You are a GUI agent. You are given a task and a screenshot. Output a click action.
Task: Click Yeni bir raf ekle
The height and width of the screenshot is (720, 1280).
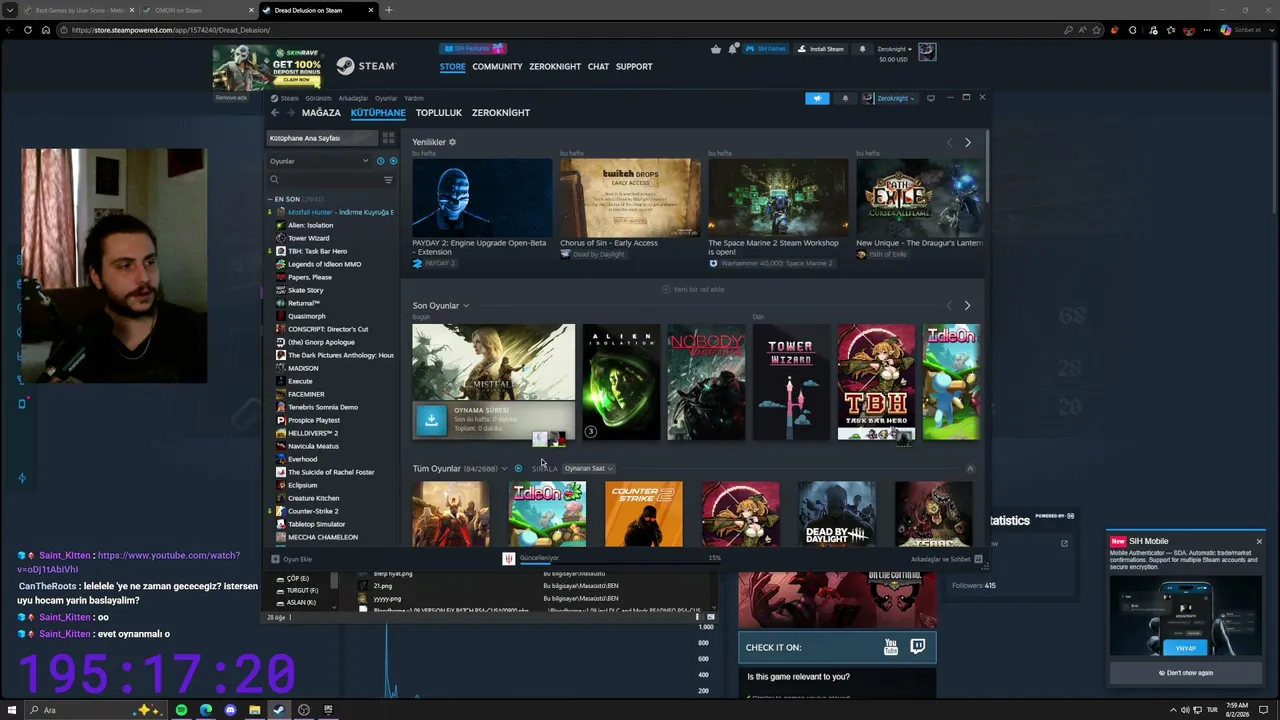tap(693, 290)
